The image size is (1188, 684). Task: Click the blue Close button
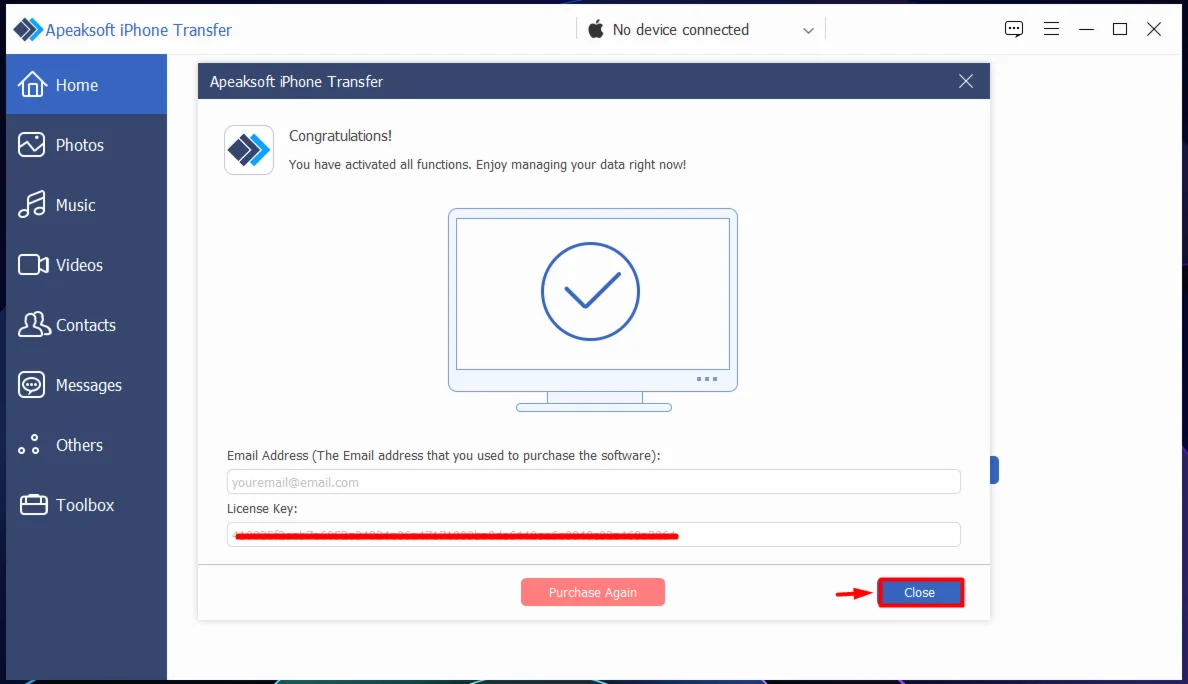pyautogui.click(x=921, y=592)
